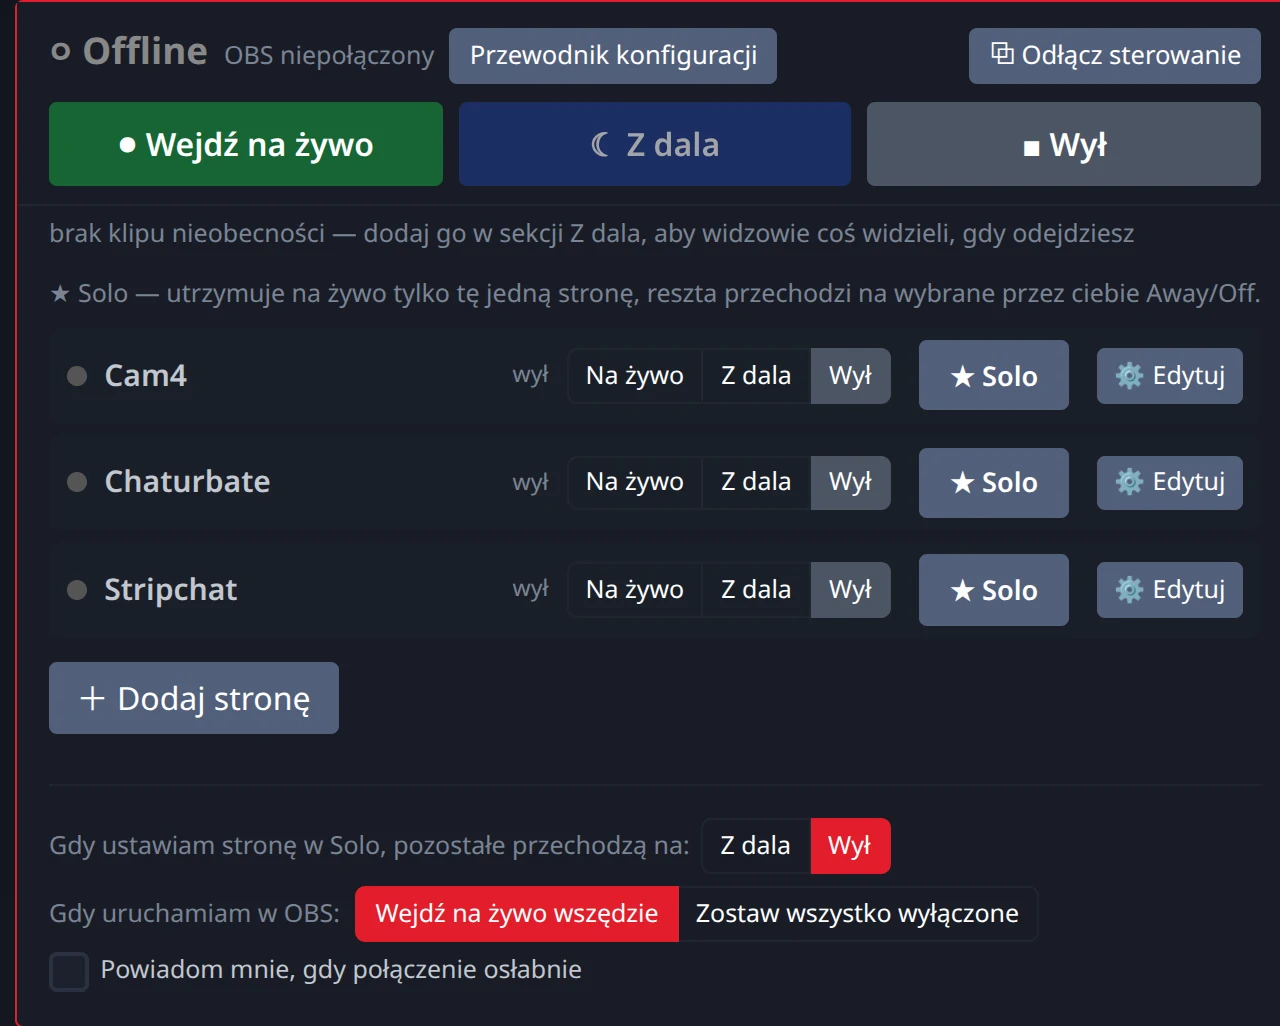Check Powiadom mnie, gdy połączenie osłabnie
The image size is (1280, 1026).
click(x=69, y=971)
